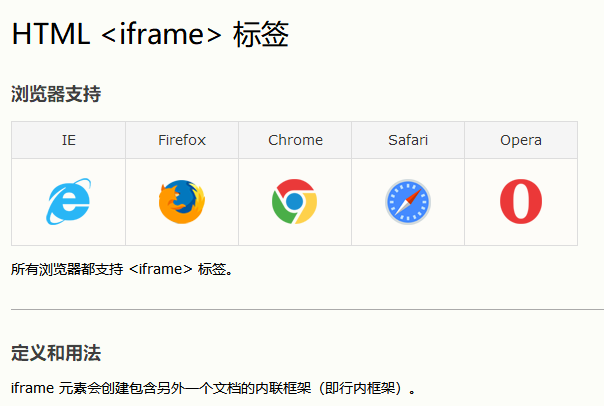
Task: Click the <iframe> text in the title
Action: 161,34
